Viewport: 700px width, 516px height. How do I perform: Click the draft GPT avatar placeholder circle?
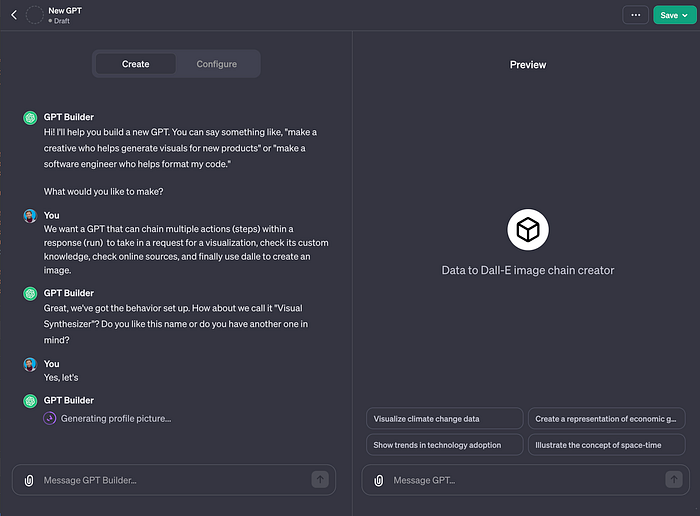point(35,14)
